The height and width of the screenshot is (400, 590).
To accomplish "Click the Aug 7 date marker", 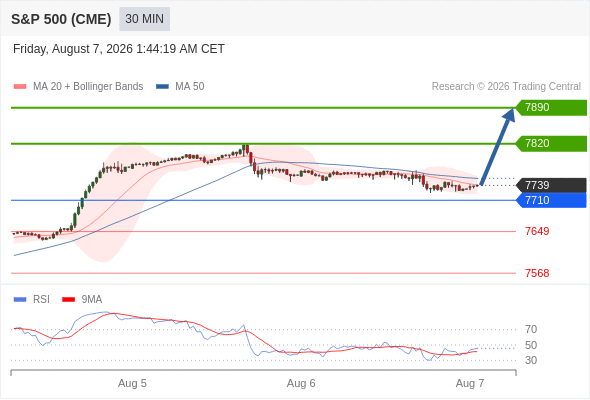I will tap(470, 383).
